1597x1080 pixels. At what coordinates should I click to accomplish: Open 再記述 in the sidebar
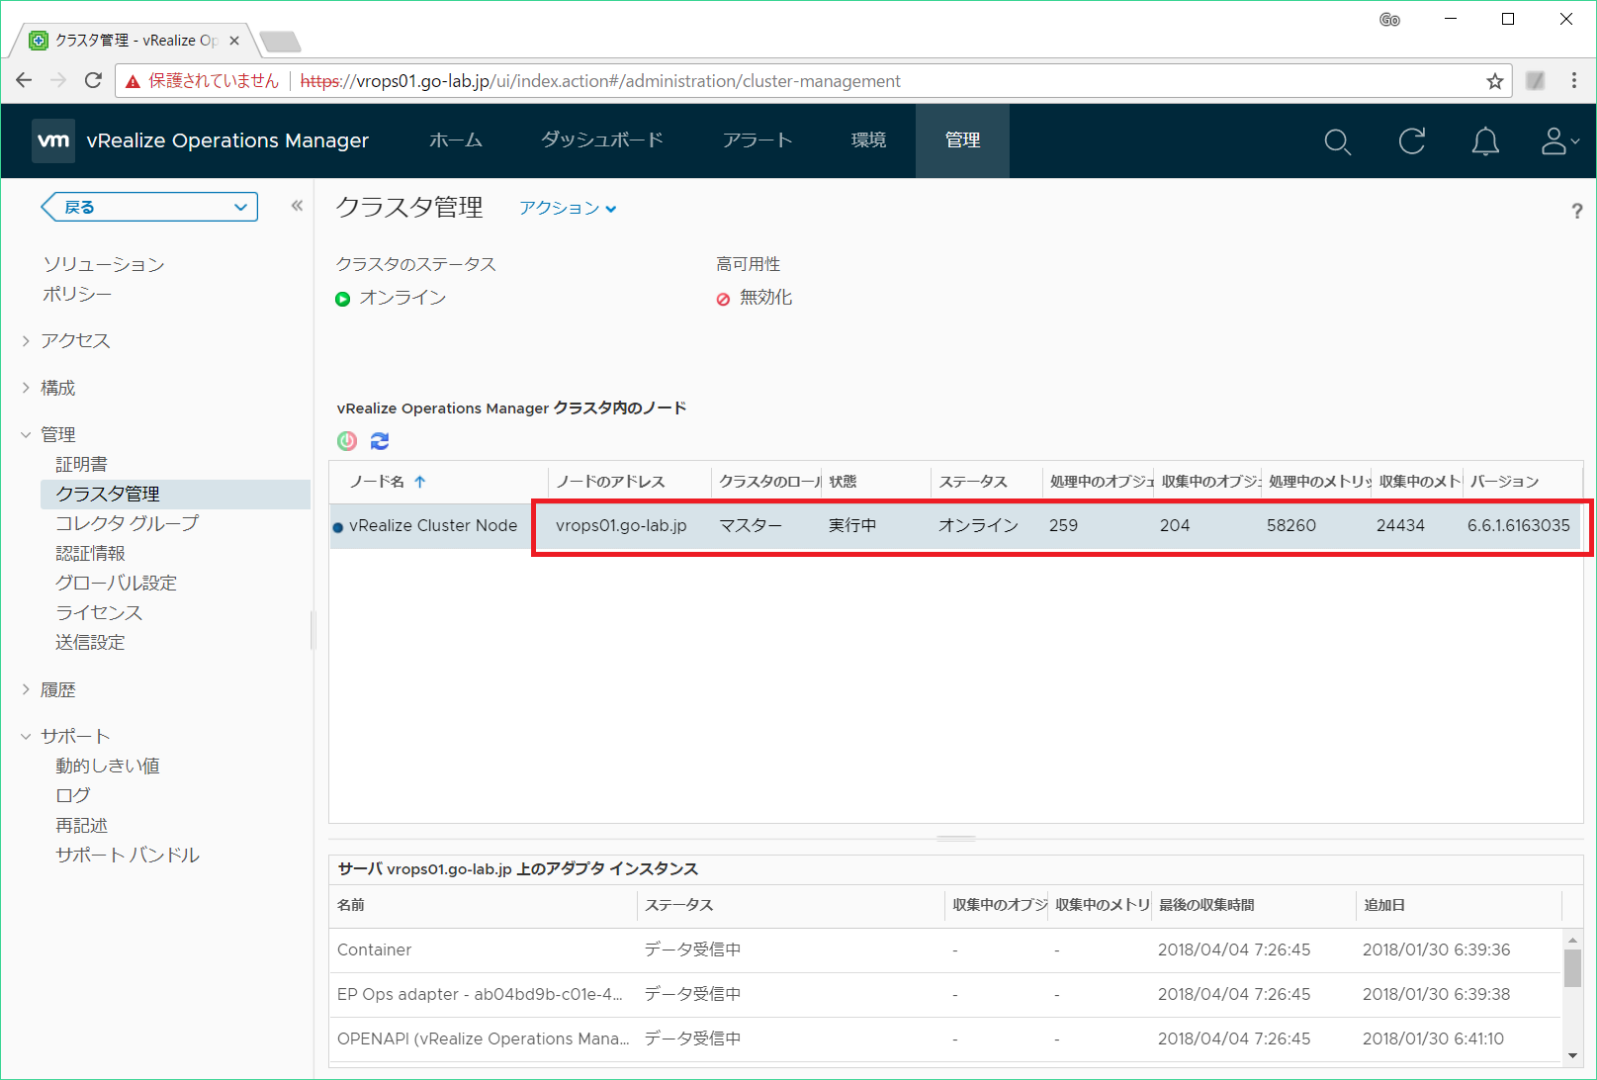tap(81, 825)
